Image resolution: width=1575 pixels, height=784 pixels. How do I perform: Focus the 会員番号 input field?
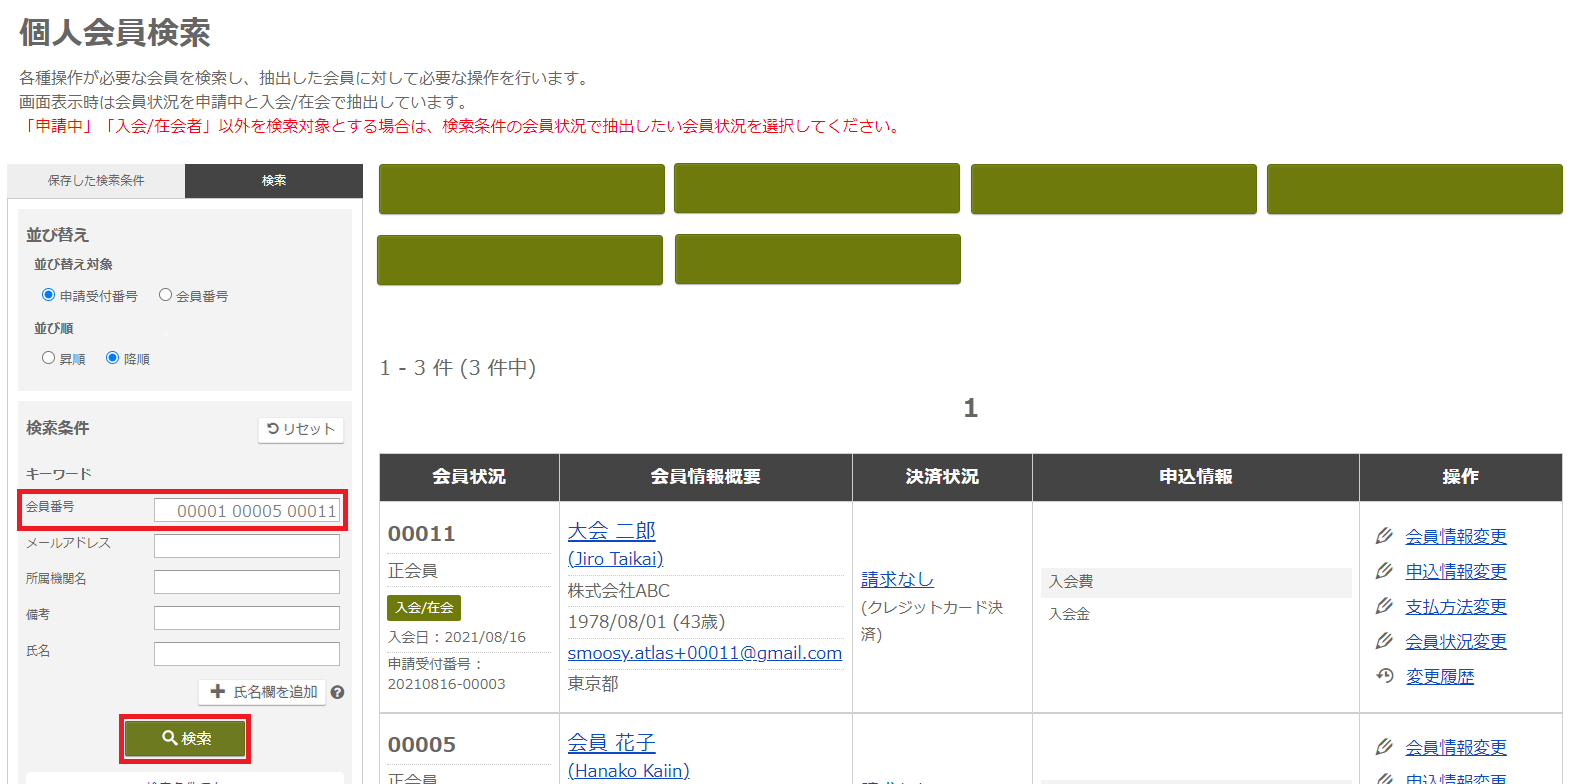247,511
